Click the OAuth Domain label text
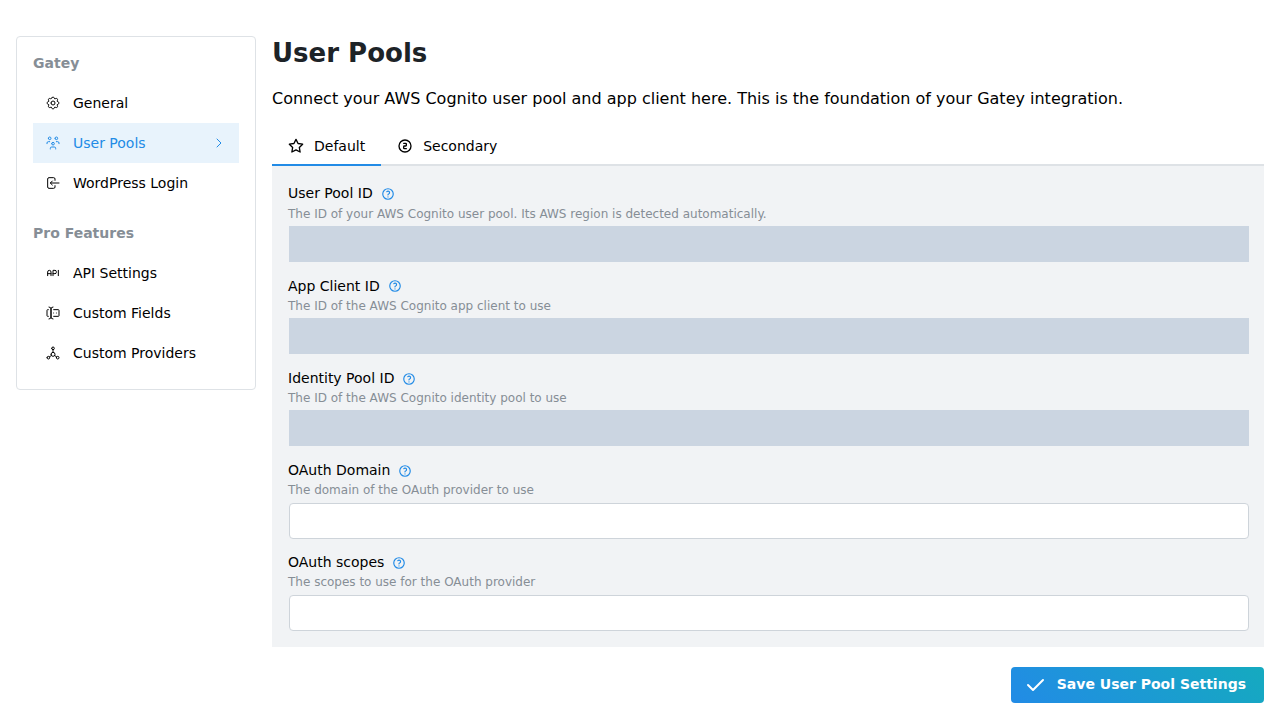 (x=339, y=470)
